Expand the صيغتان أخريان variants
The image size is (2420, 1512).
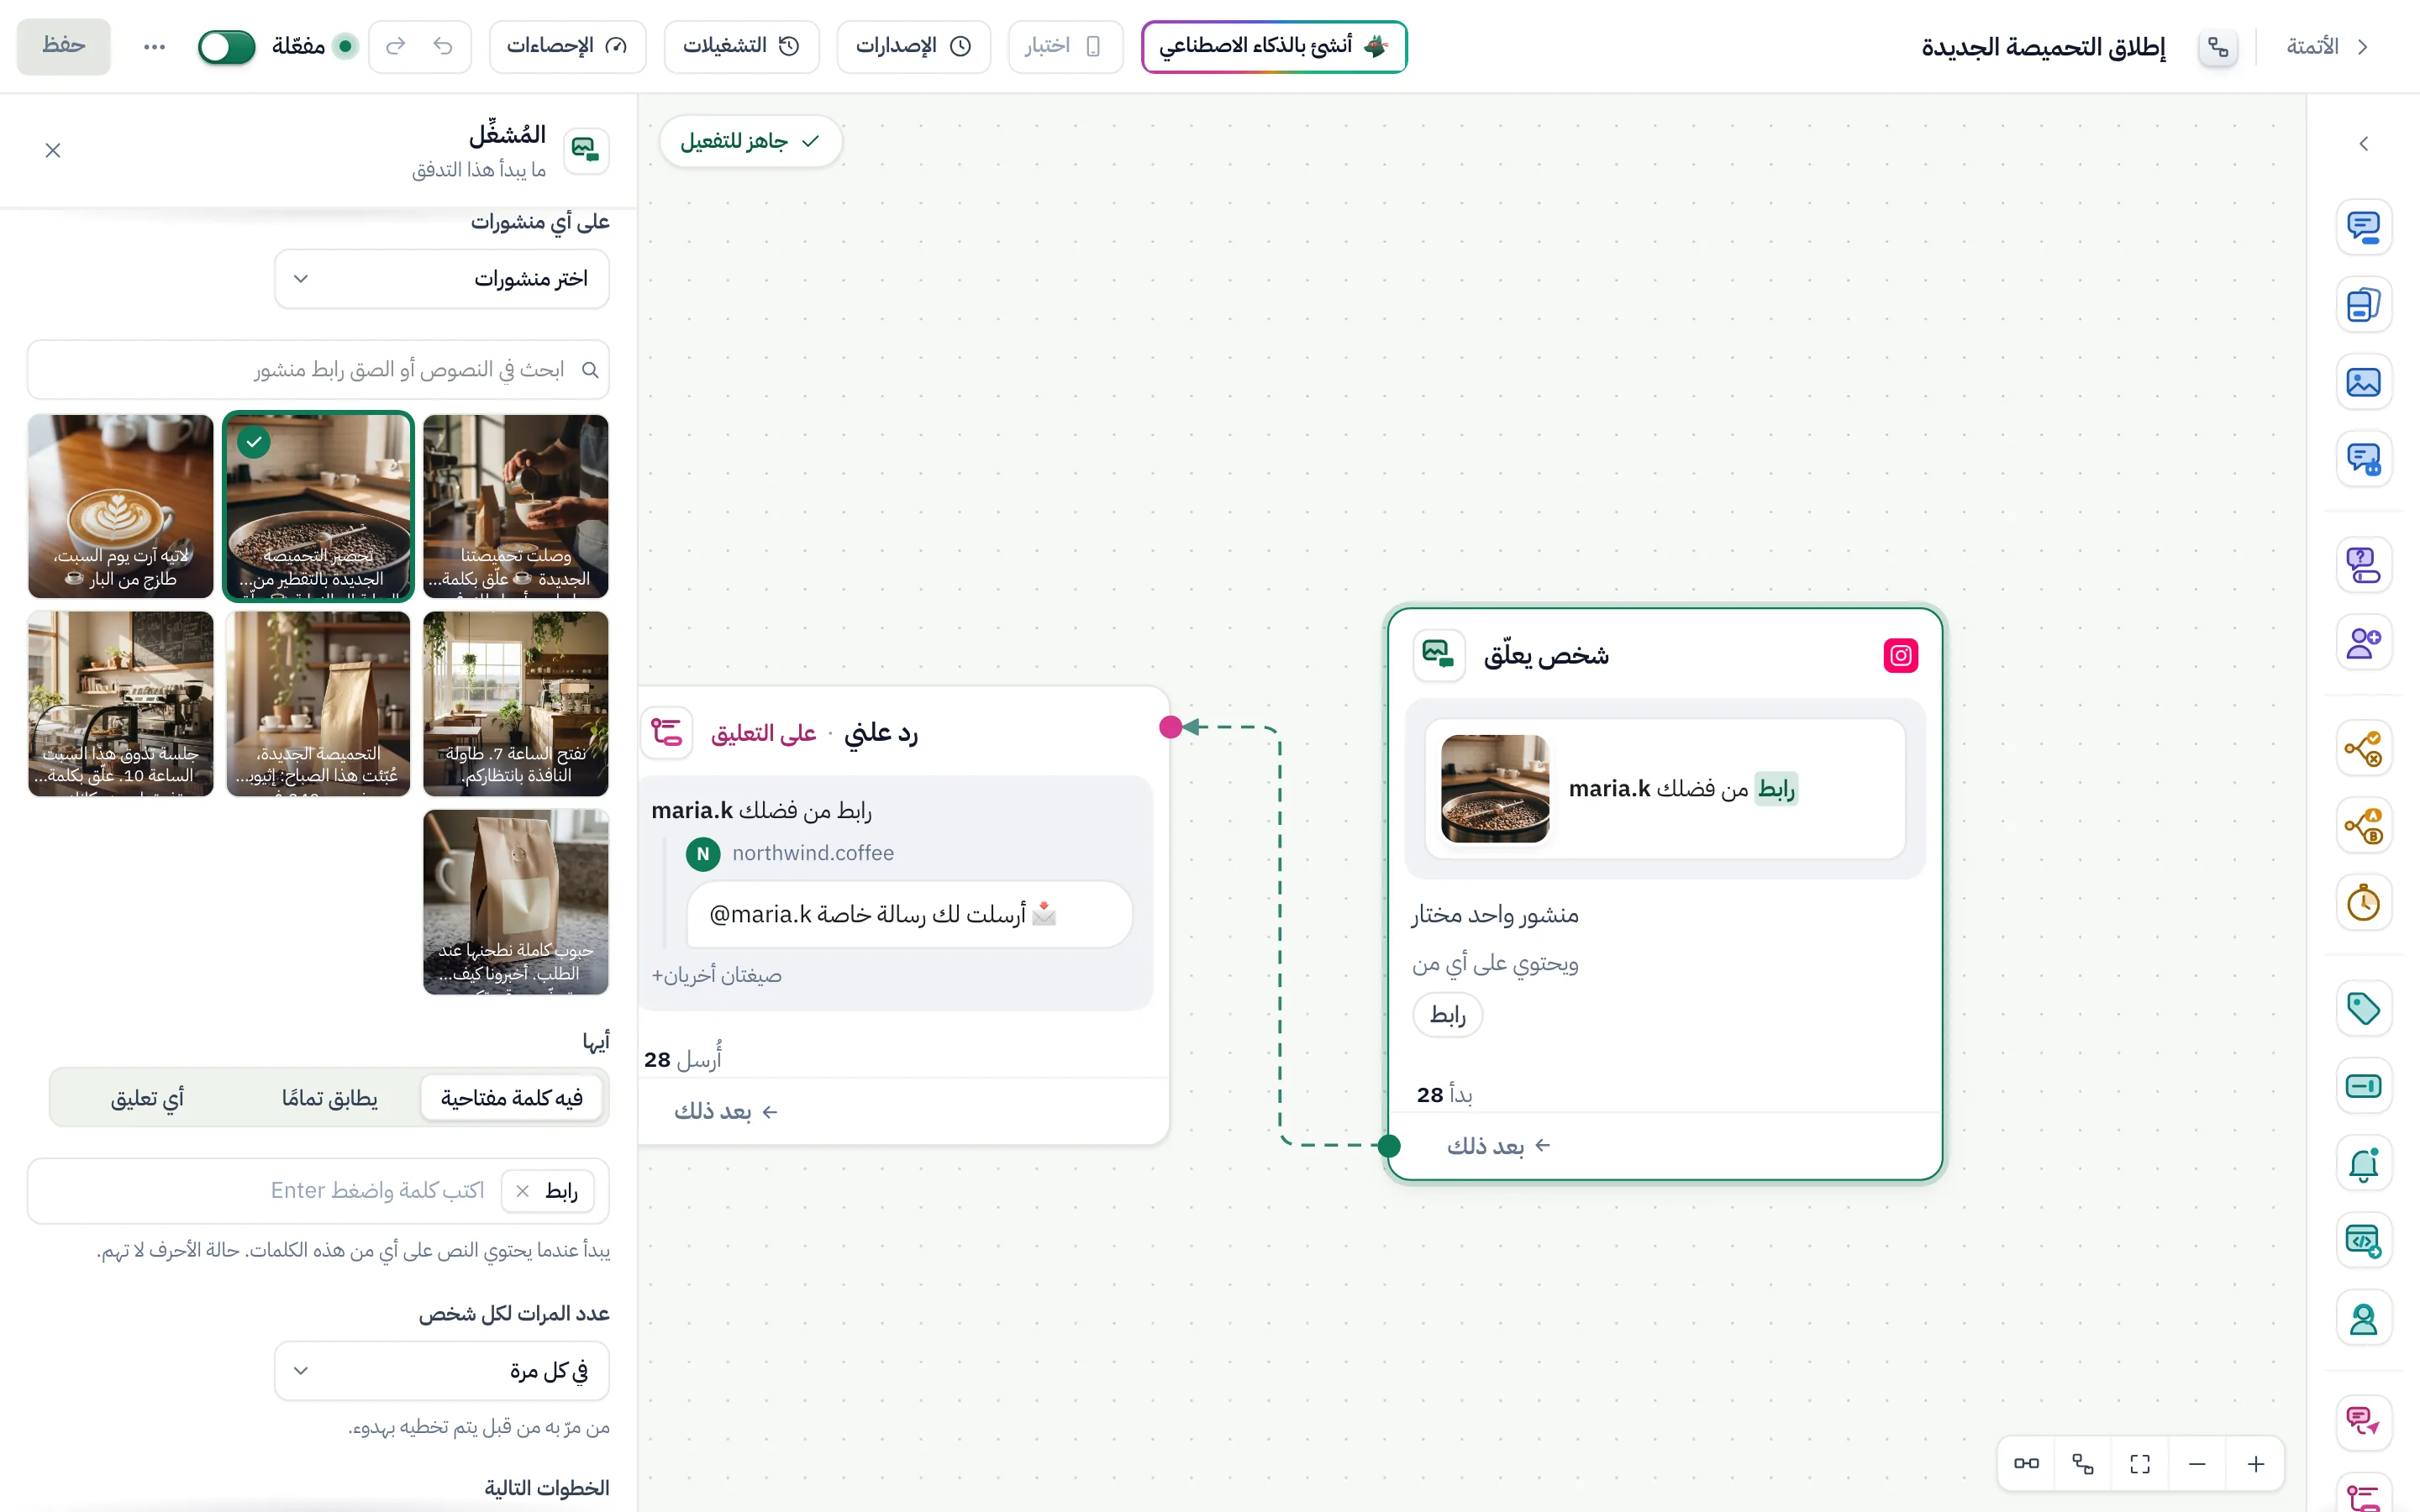[x=717, y=975]
